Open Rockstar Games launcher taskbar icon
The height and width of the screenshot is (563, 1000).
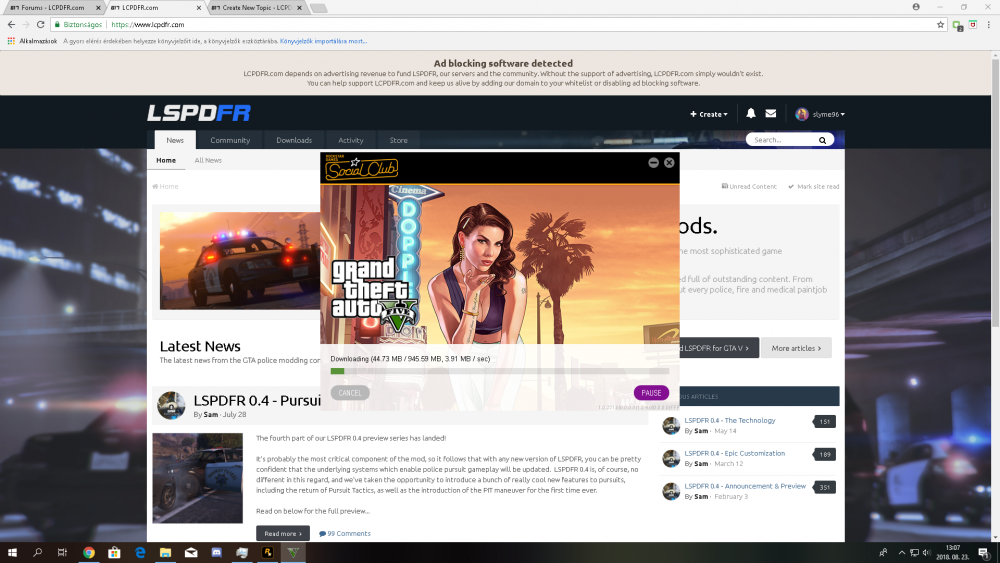click(267, 552)
